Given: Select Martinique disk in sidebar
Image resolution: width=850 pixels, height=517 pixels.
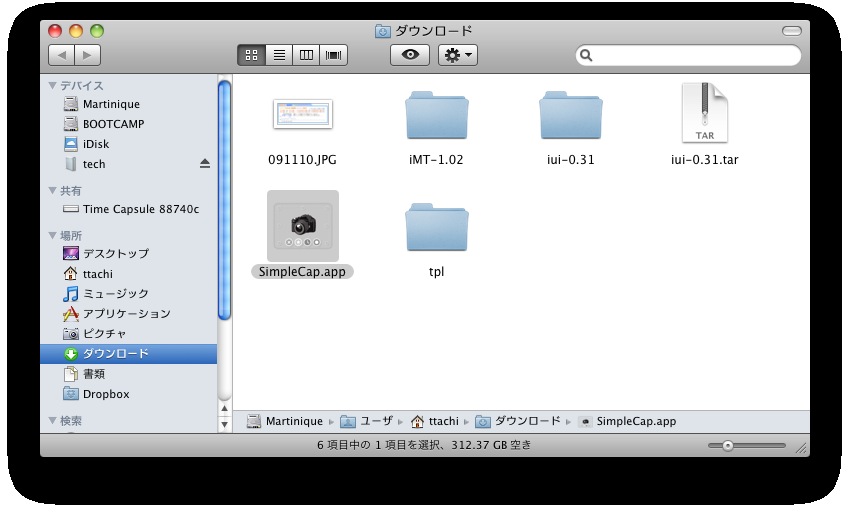Looking at the screenshot, I should (128, 104).
